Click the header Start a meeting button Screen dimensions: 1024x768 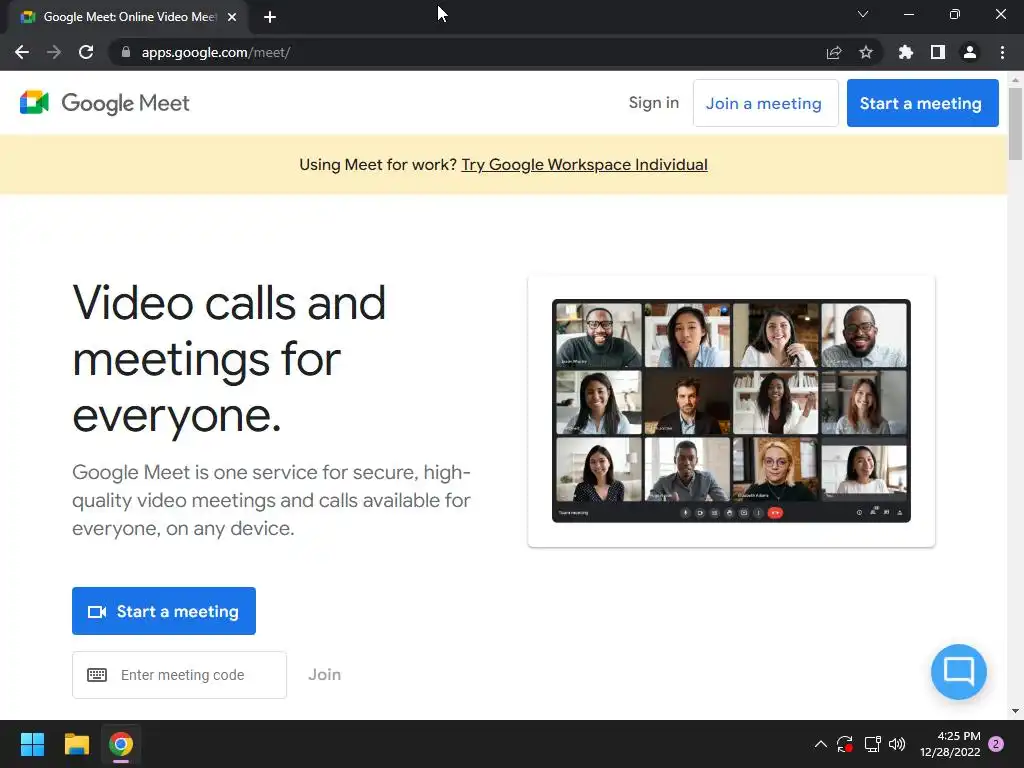[x=922, y=103]
